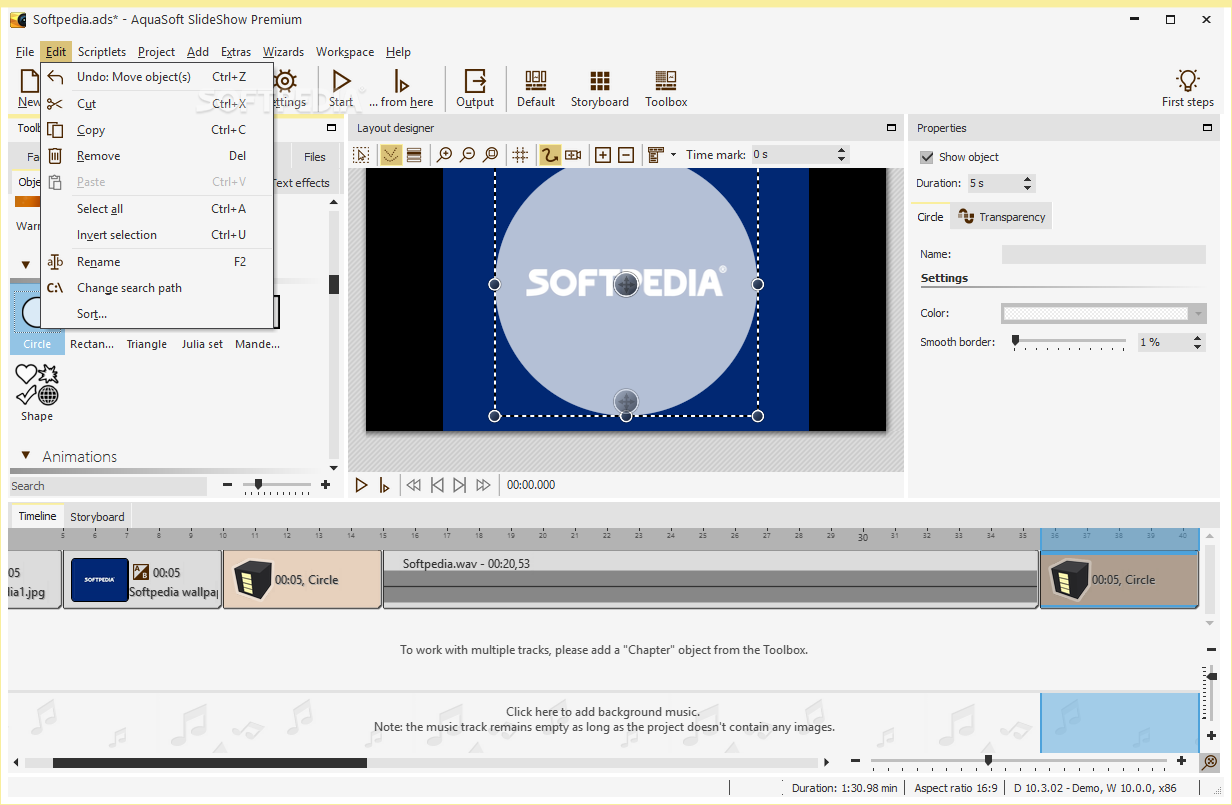
Task: Click play-from-here button under the preview
Action: (384, 485)
